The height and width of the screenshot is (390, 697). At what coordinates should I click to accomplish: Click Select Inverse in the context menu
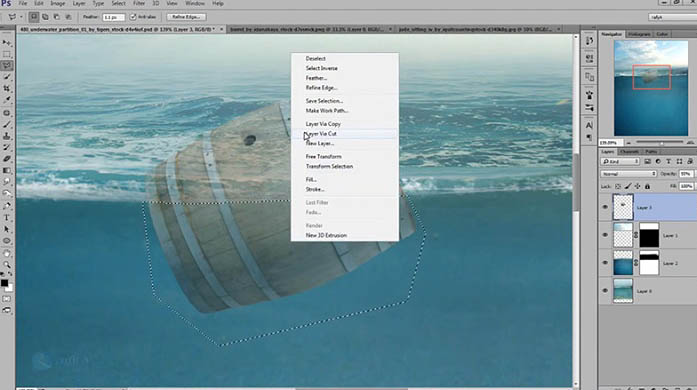click(x=321, y=68)
